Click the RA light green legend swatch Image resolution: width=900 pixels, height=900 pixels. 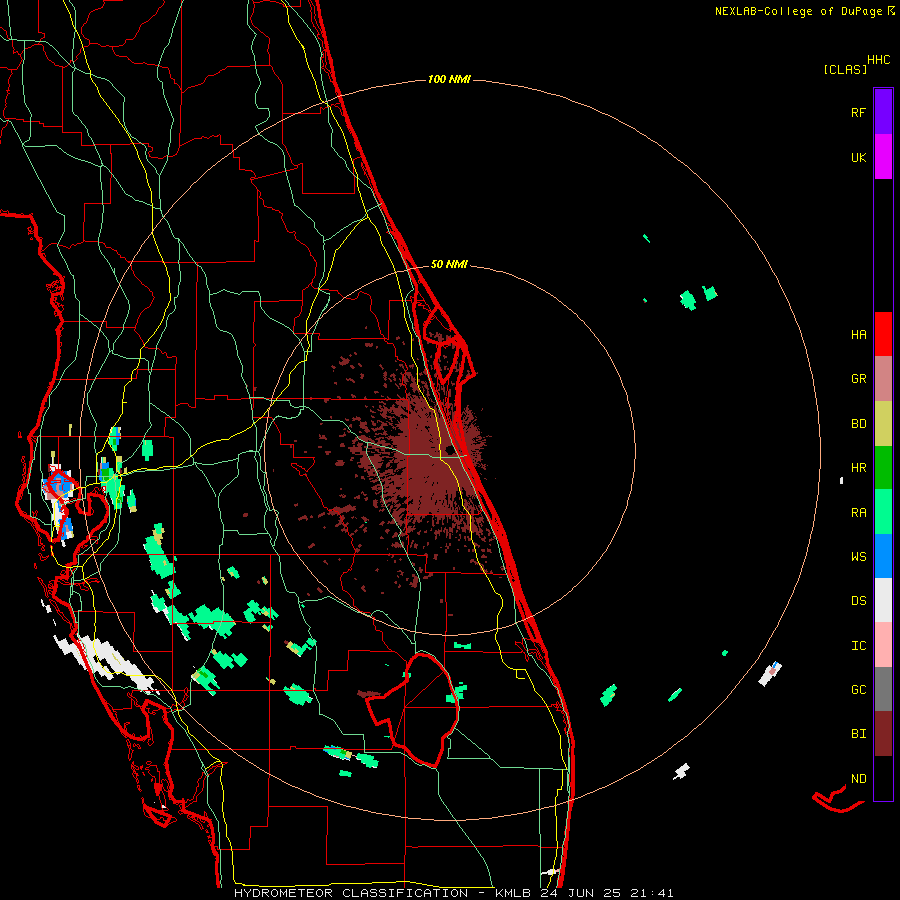[883, 512]
